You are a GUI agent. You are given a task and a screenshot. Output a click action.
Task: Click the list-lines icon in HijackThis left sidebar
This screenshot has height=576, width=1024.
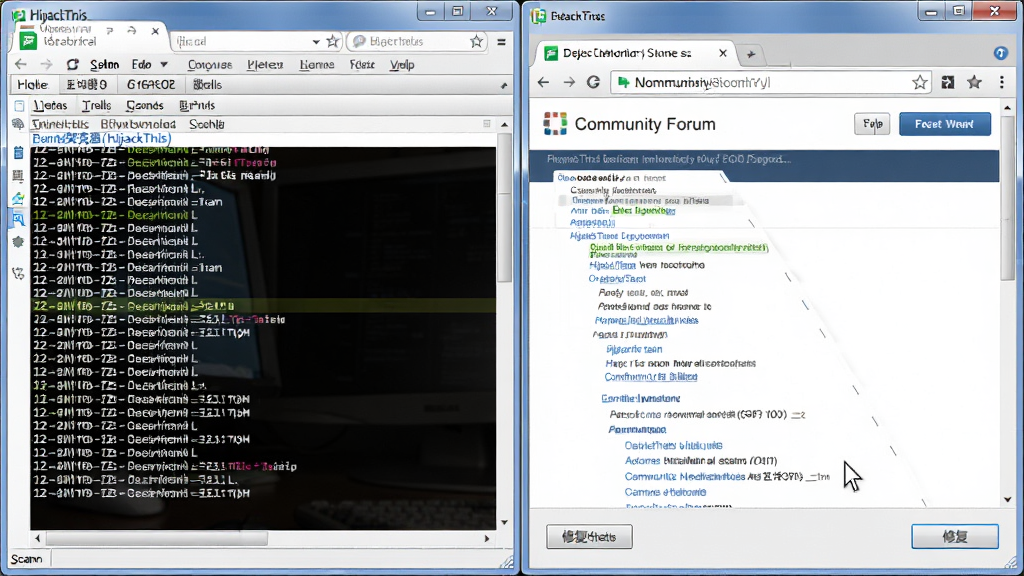pyautogui.click(x=18, y=175)
